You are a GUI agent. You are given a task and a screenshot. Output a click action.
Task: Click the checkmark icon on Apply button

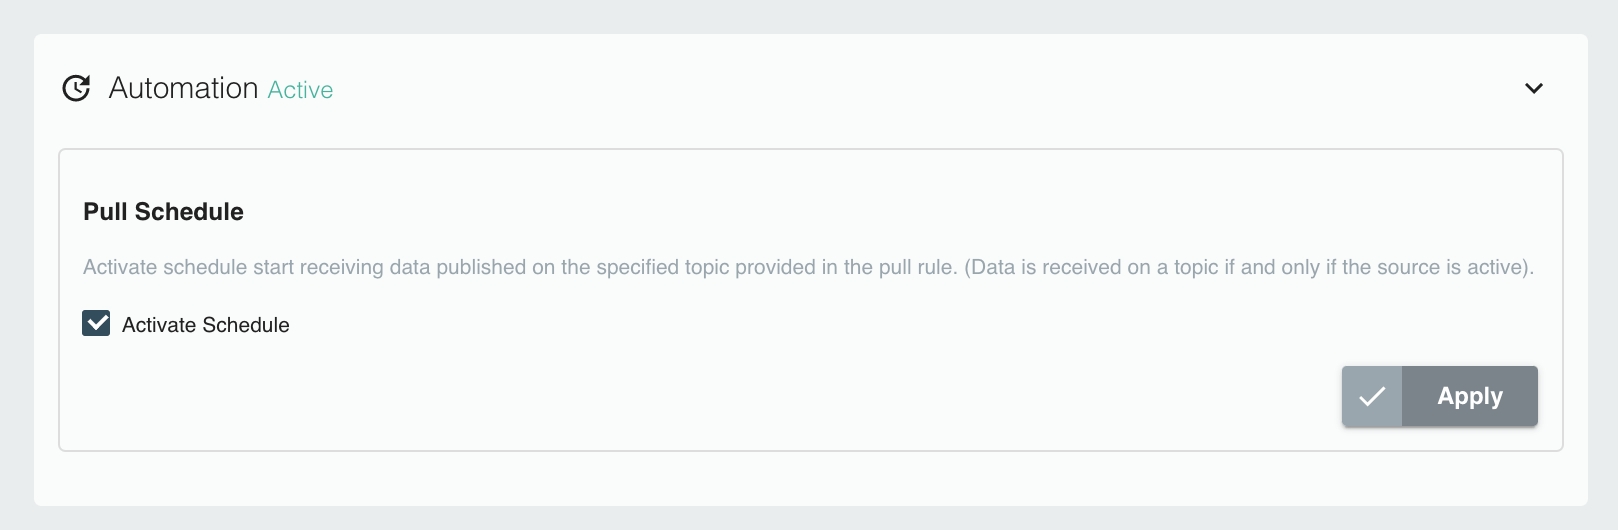1372,397
